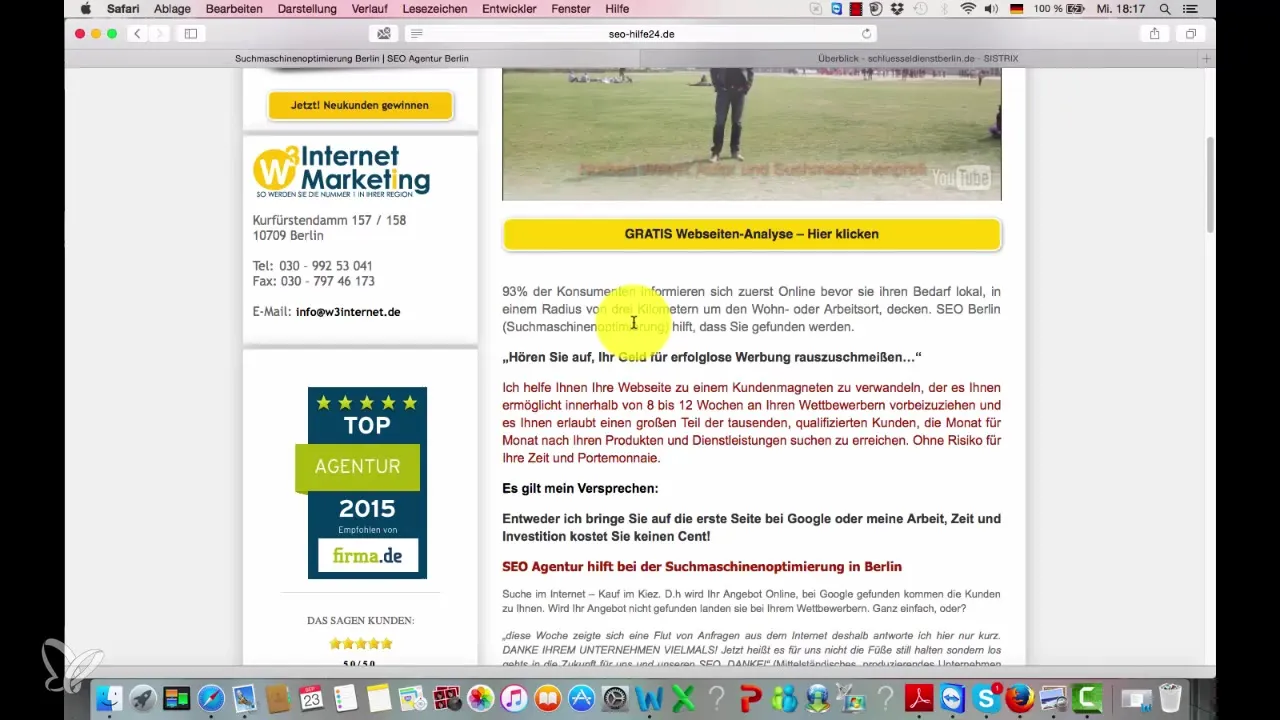This screenshot has height=720, width=1280.
Task: Open the Reader view icon
Action: click(x=417, y=33)
